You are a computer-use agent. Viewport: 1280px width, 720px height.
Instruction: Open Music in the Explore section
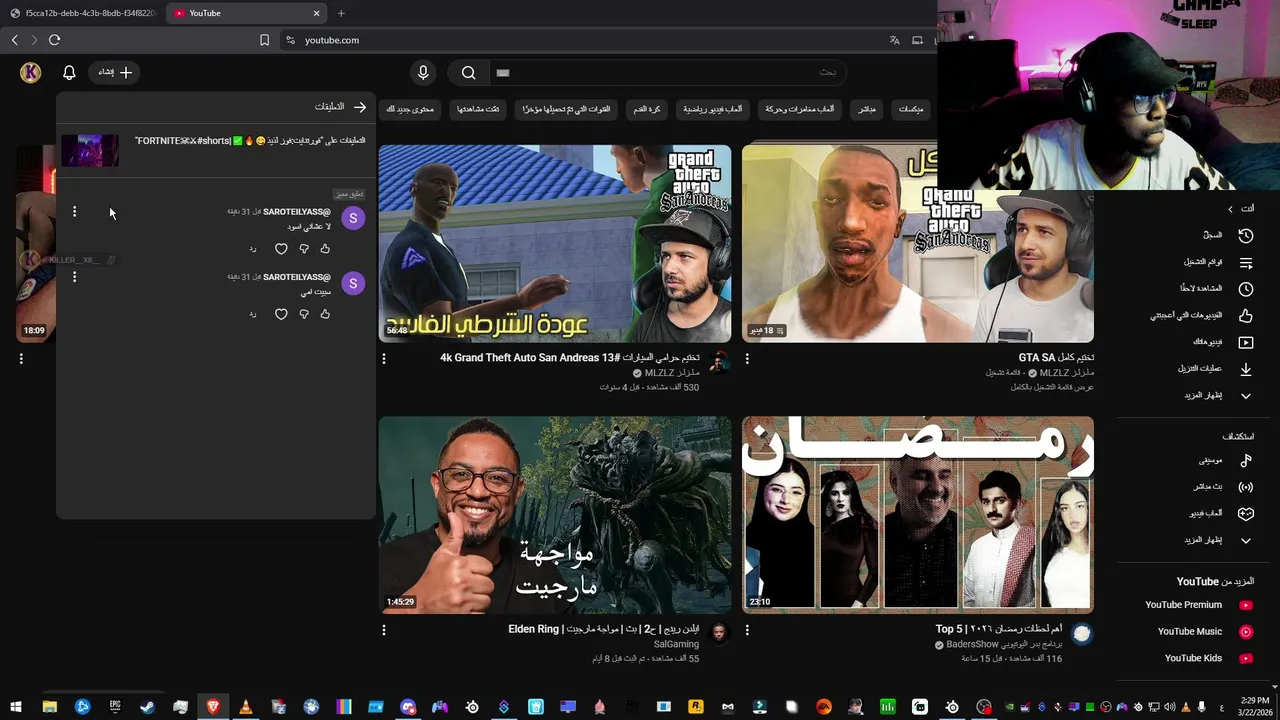[x=1228, y=461]
